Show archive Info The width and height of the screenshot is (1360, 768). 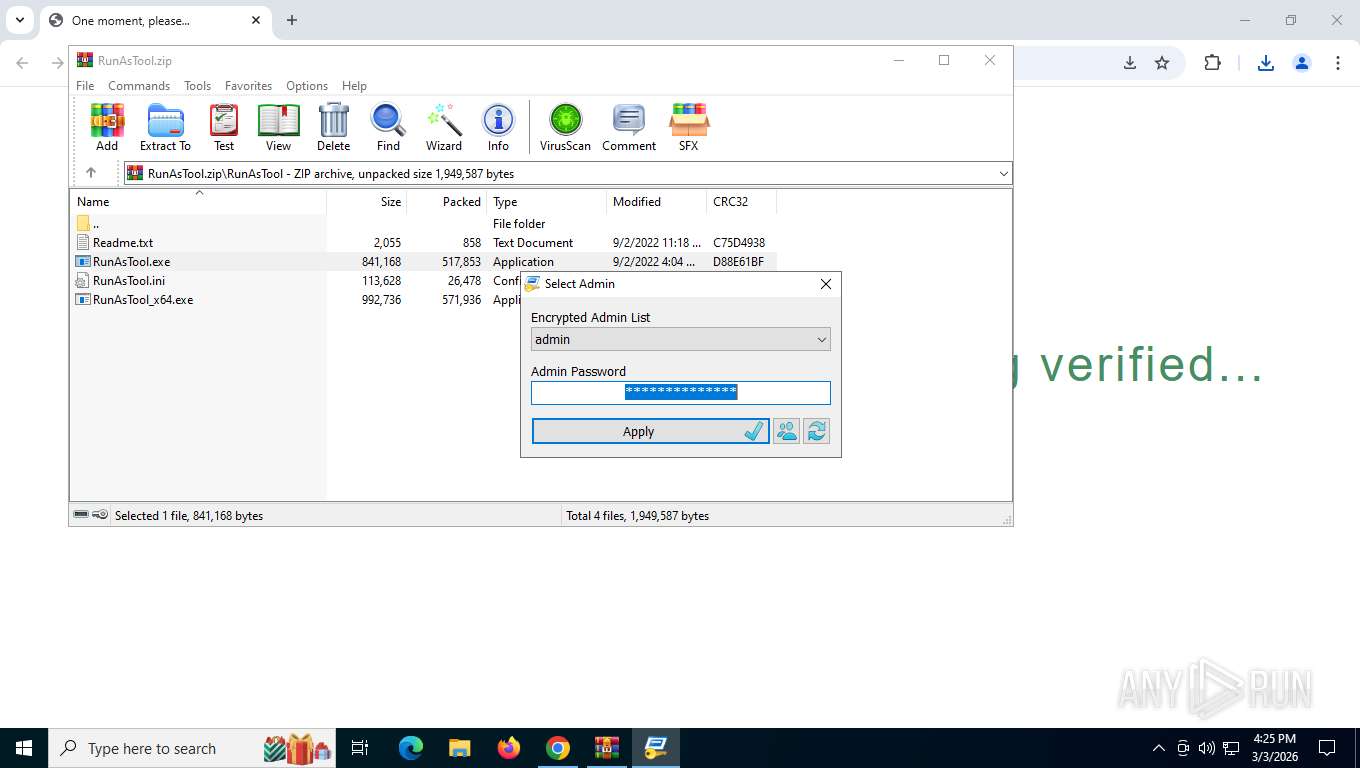(x=498, y=126)
